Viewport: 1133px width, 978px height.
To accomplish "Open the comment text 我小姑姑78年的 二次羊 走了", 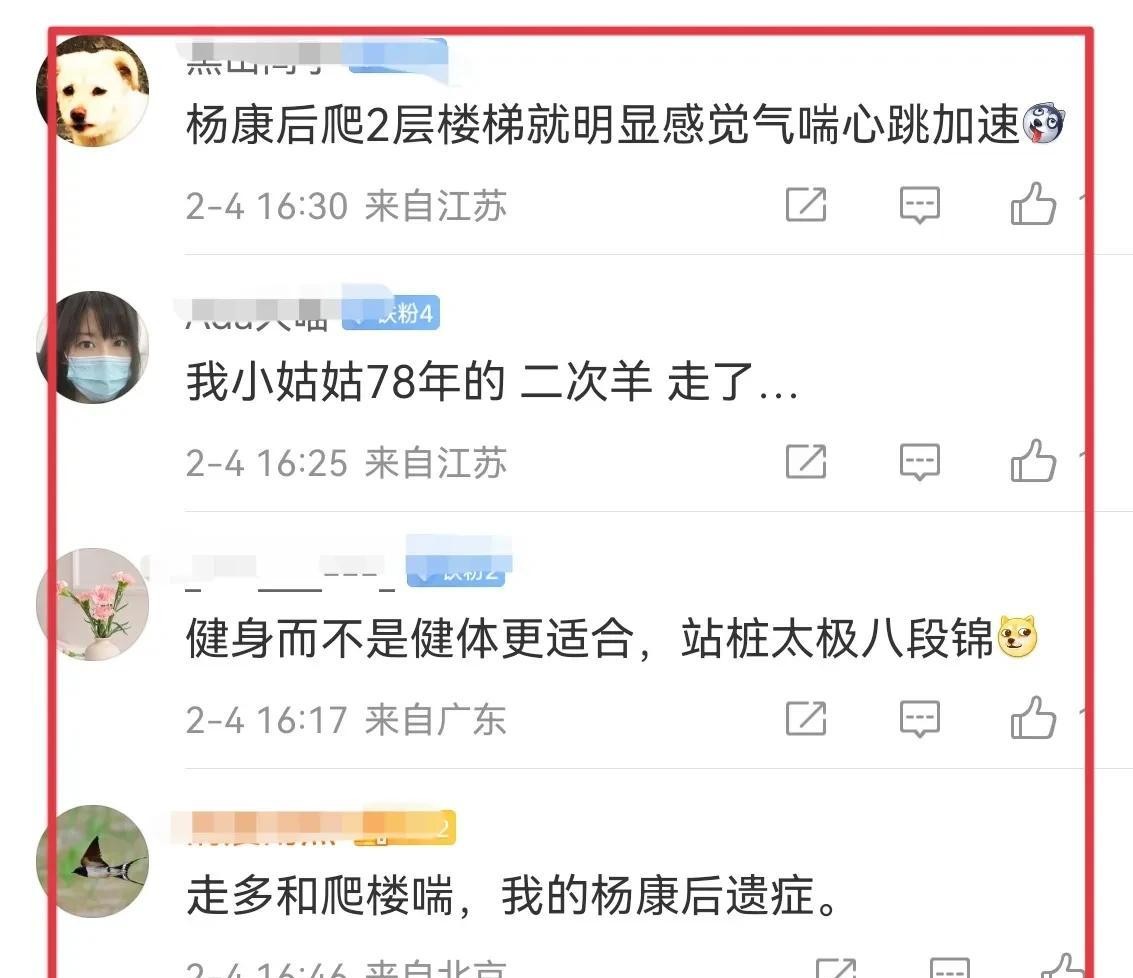I will 492,382.
